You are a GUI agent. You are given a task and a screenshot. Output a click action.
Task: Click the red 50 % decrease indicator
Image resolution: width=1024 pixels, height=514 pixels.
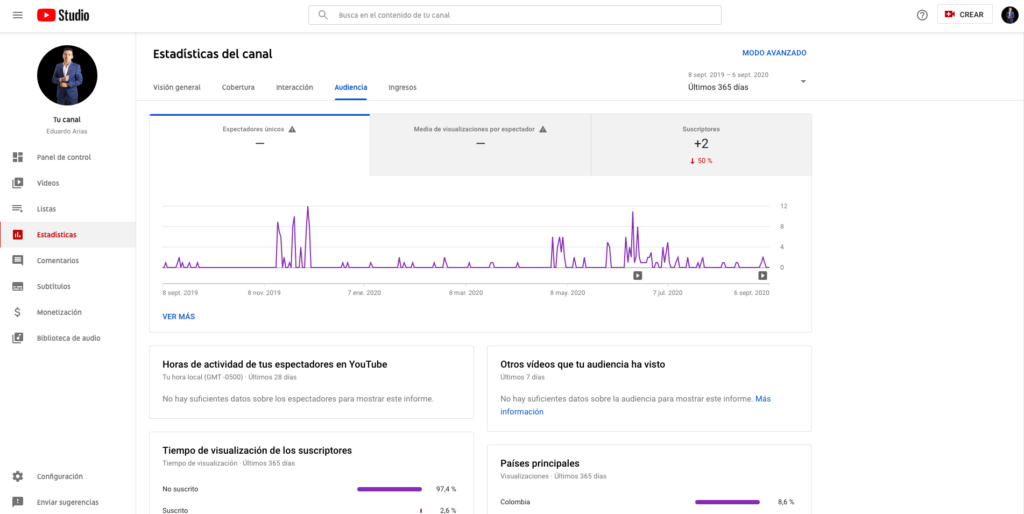click(x=701, y=161)
